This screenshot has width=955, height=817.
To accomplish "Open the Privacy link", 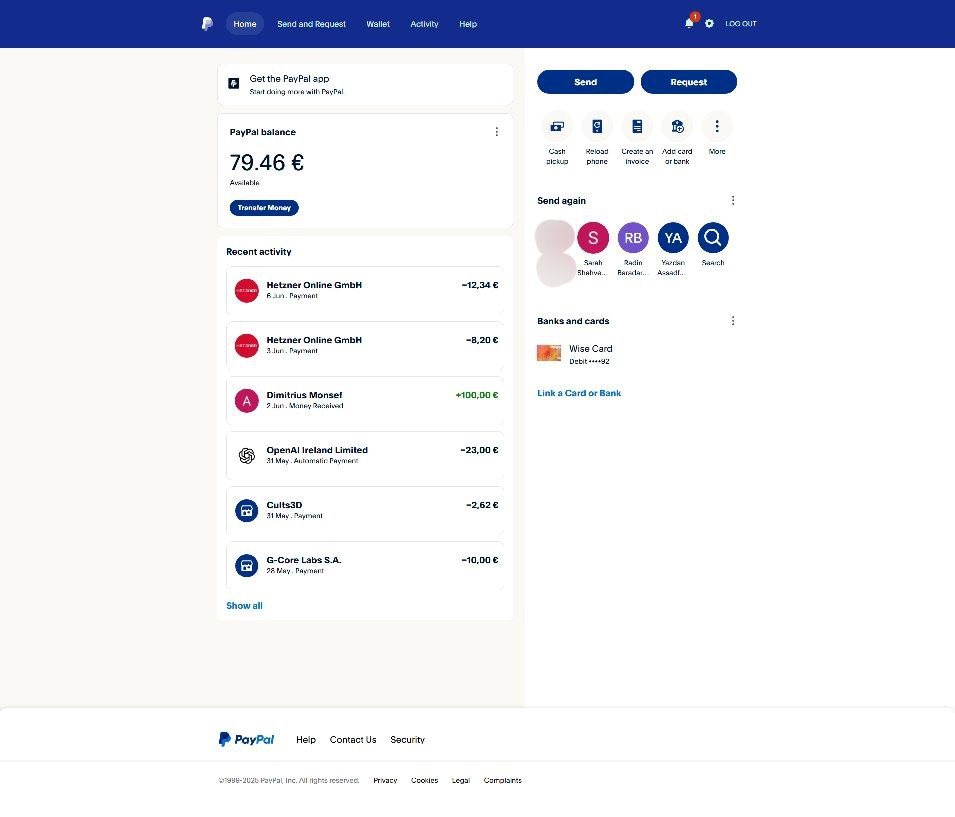I will click(385, 780).
